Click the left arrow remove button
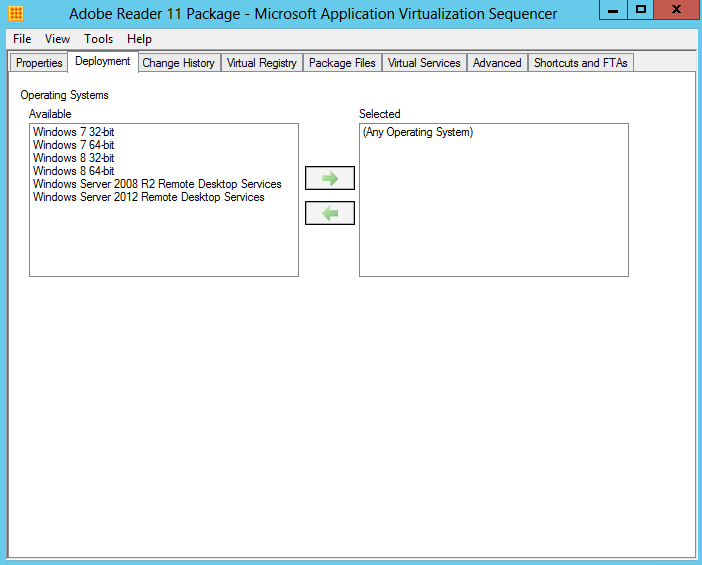The width and height of the screenshot is (702, 565). (330, 213)
